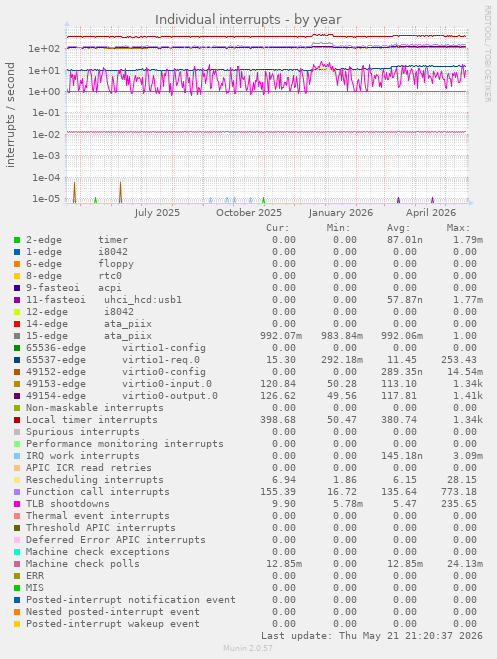Click the Munin 2.0.57 version footer text
497x659 pixels.
[x=248, y=648]
